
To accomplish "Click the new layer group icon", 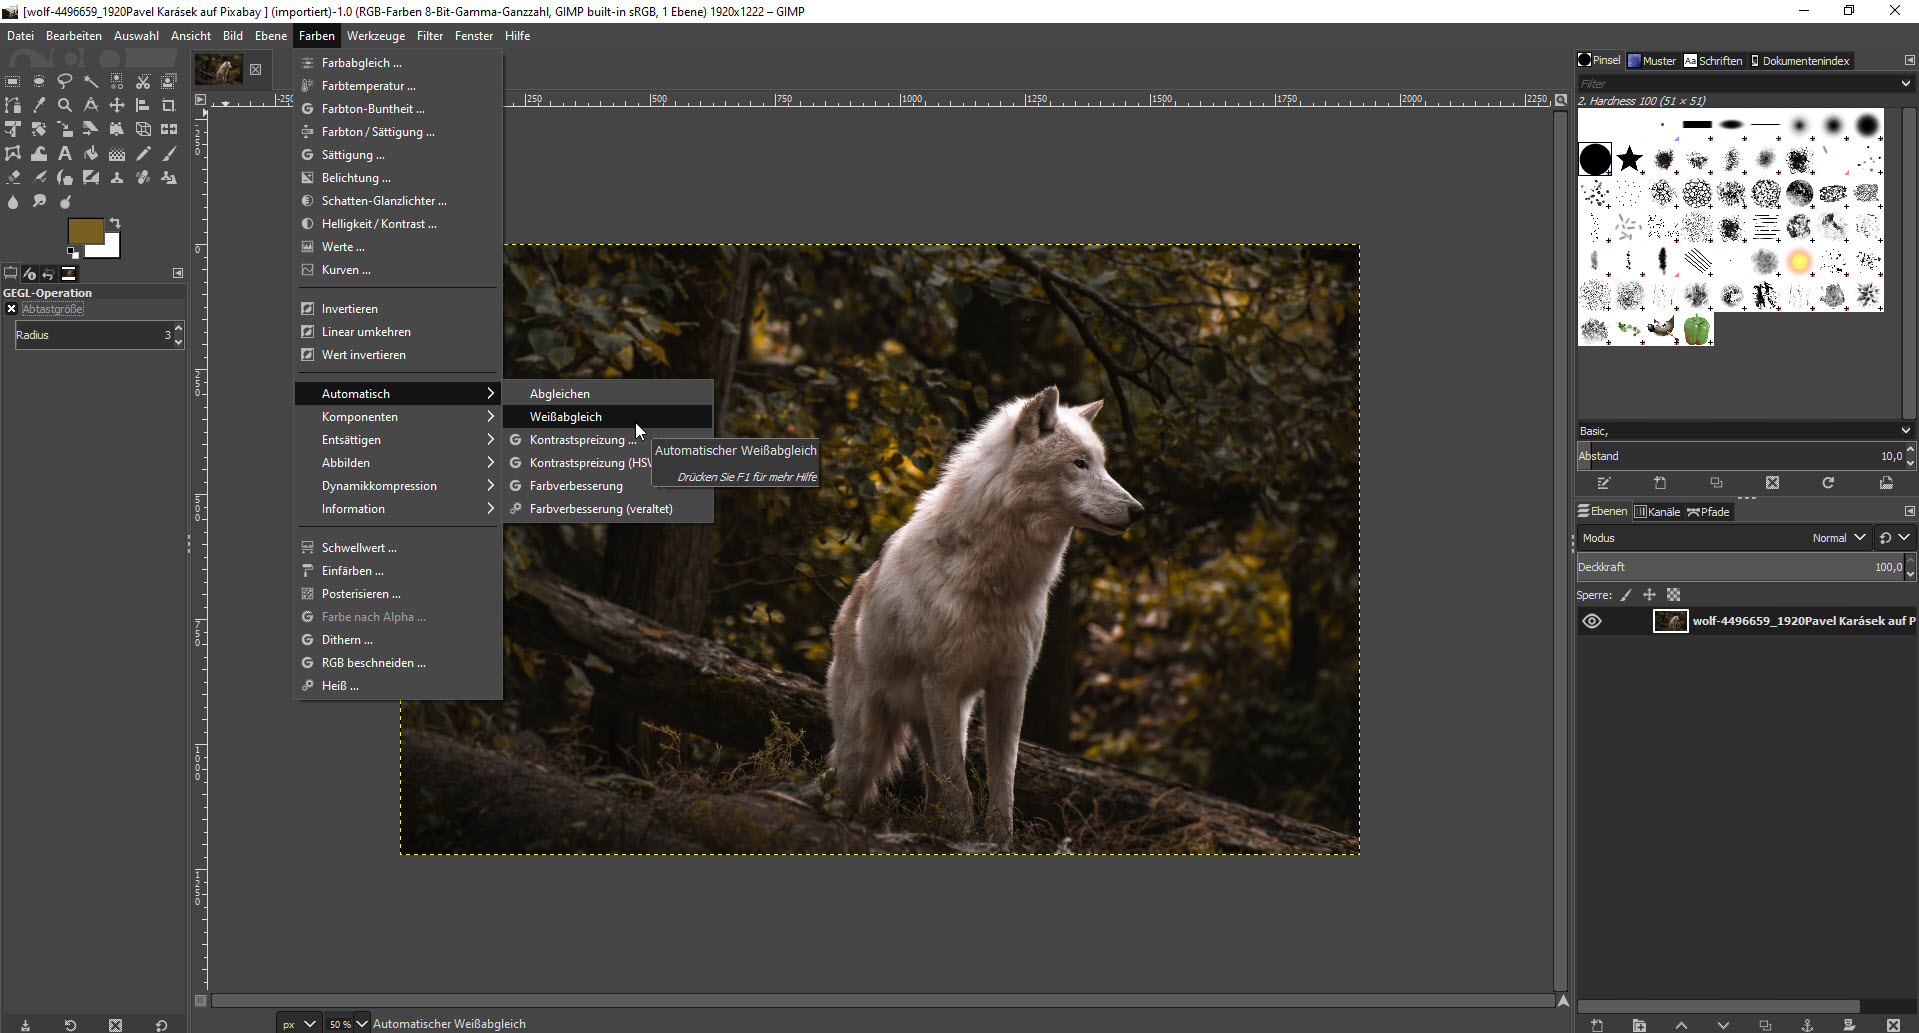I will [1639, 1025].
